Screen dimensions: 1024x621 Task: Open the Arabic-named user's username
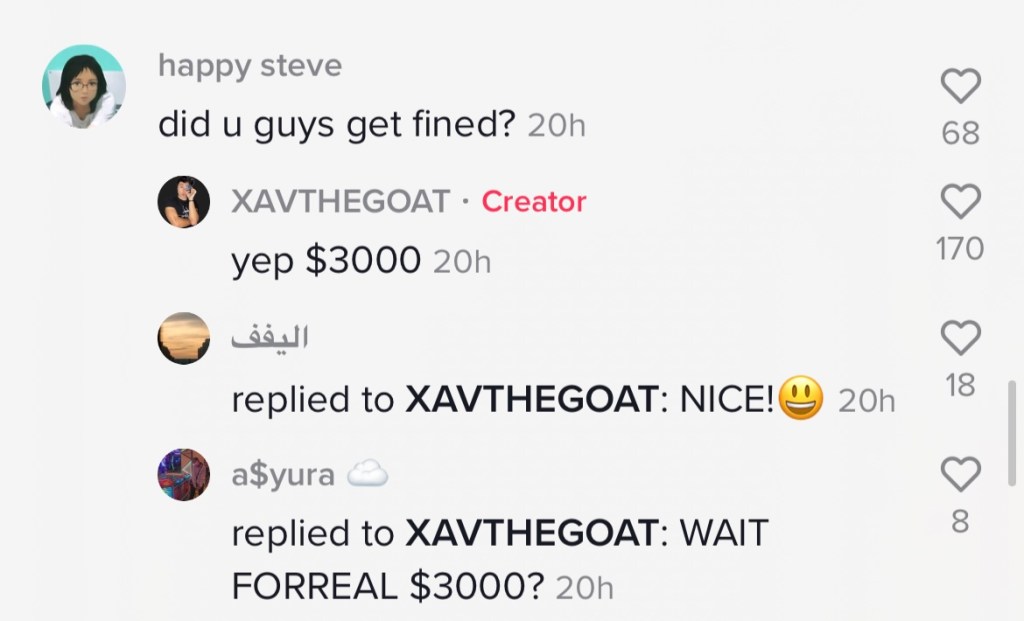270,338
